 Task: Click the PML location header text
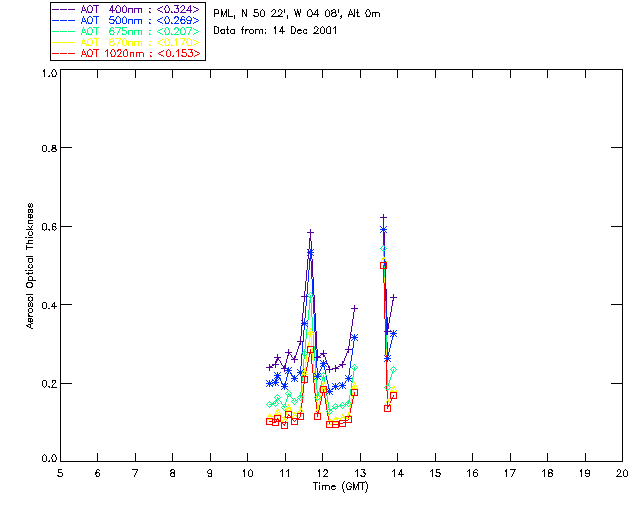point(297,14)
